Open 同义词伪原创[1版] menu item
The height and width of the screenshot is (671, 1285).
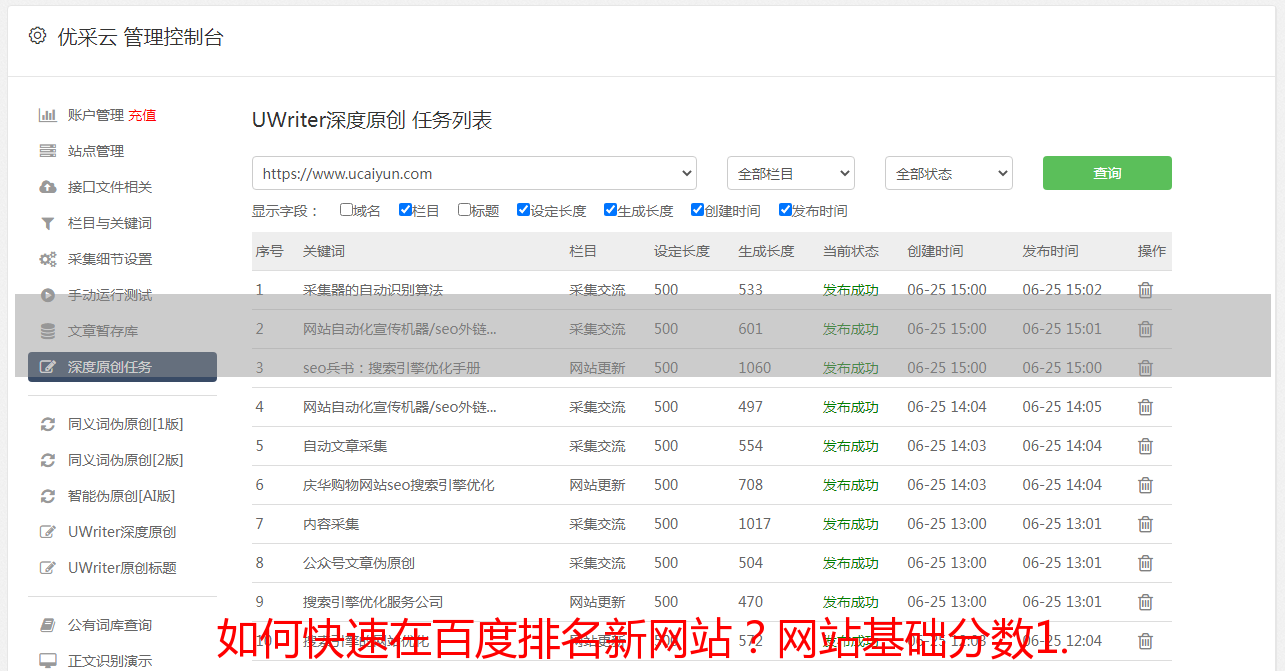[x=125, y=424]
